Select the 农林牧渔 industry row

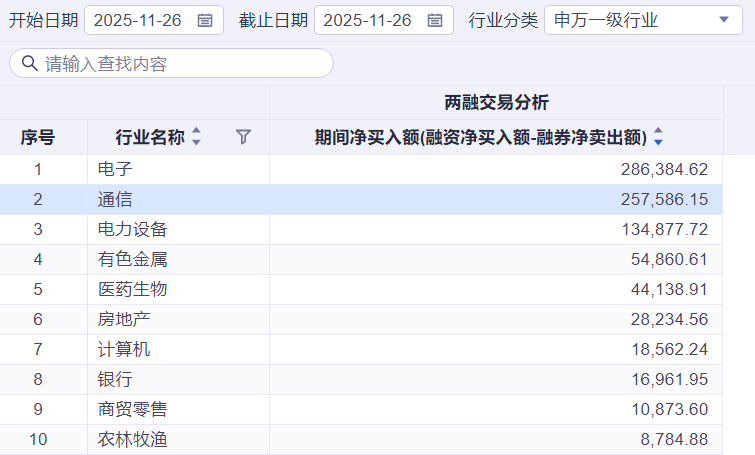tap(361, 439)
